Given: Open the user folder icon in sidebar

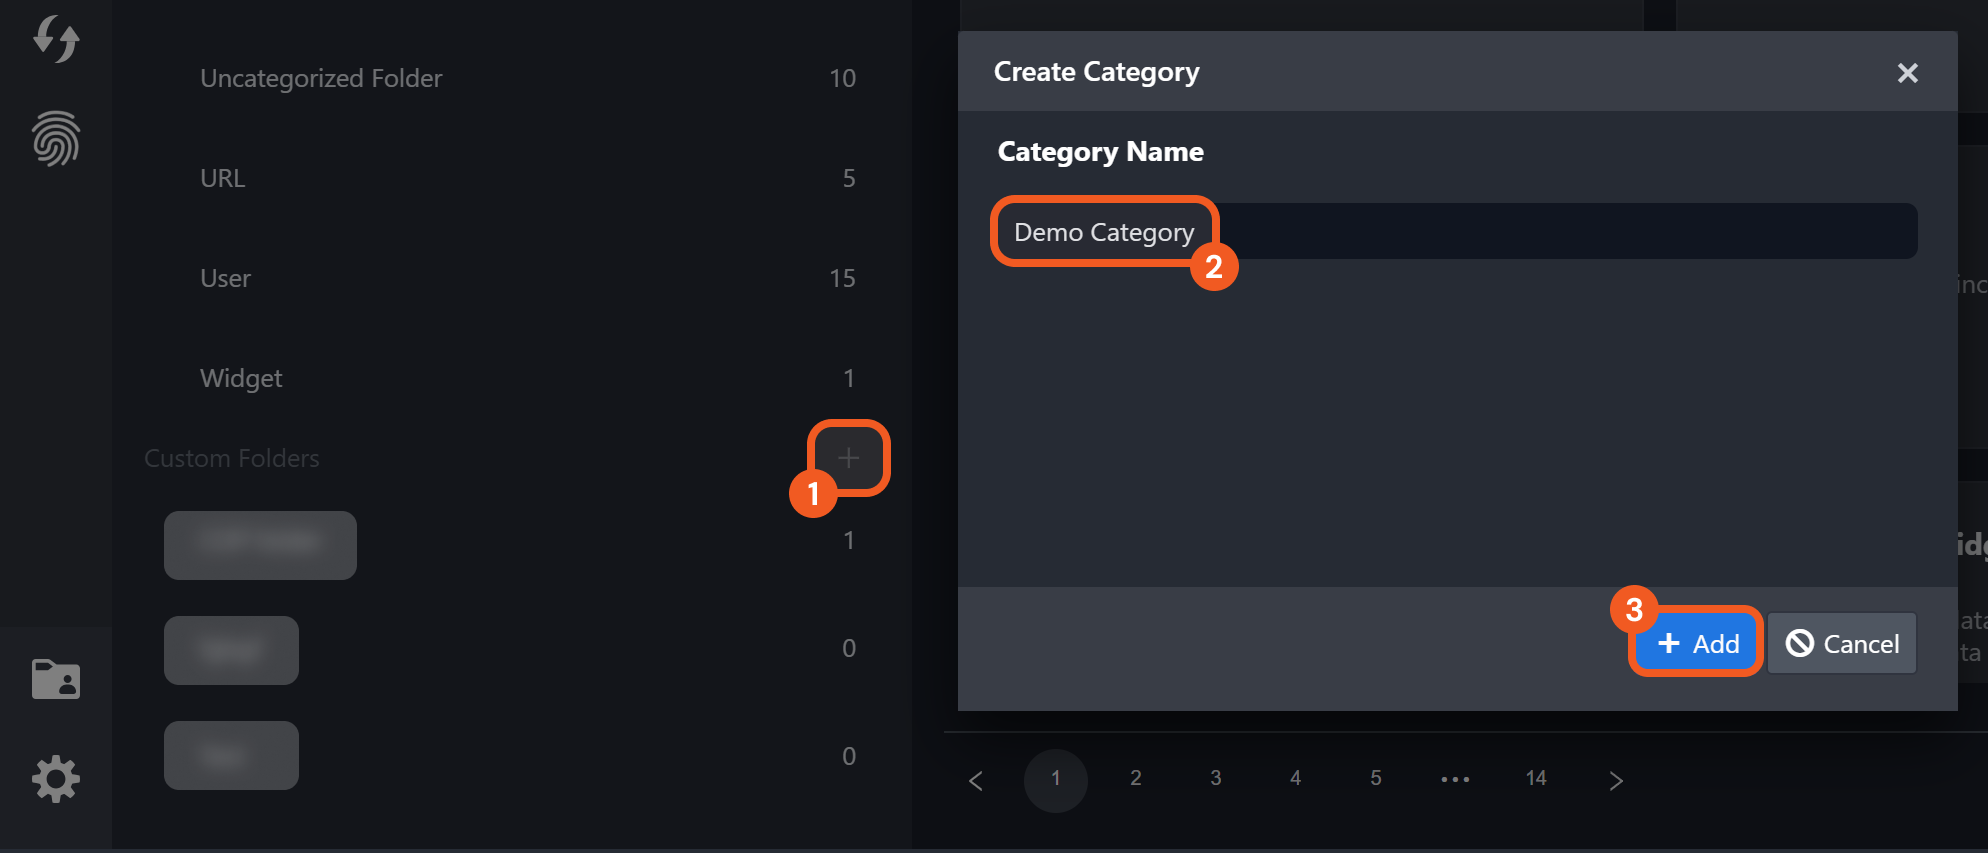Looking at the screenshot, I should [x=56, y=679].
